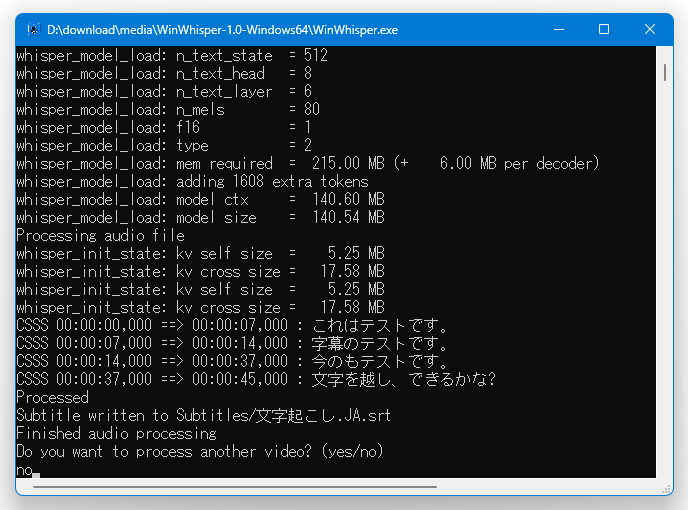
Task: Click the resize grip in window corner
Action: (666, 489)
